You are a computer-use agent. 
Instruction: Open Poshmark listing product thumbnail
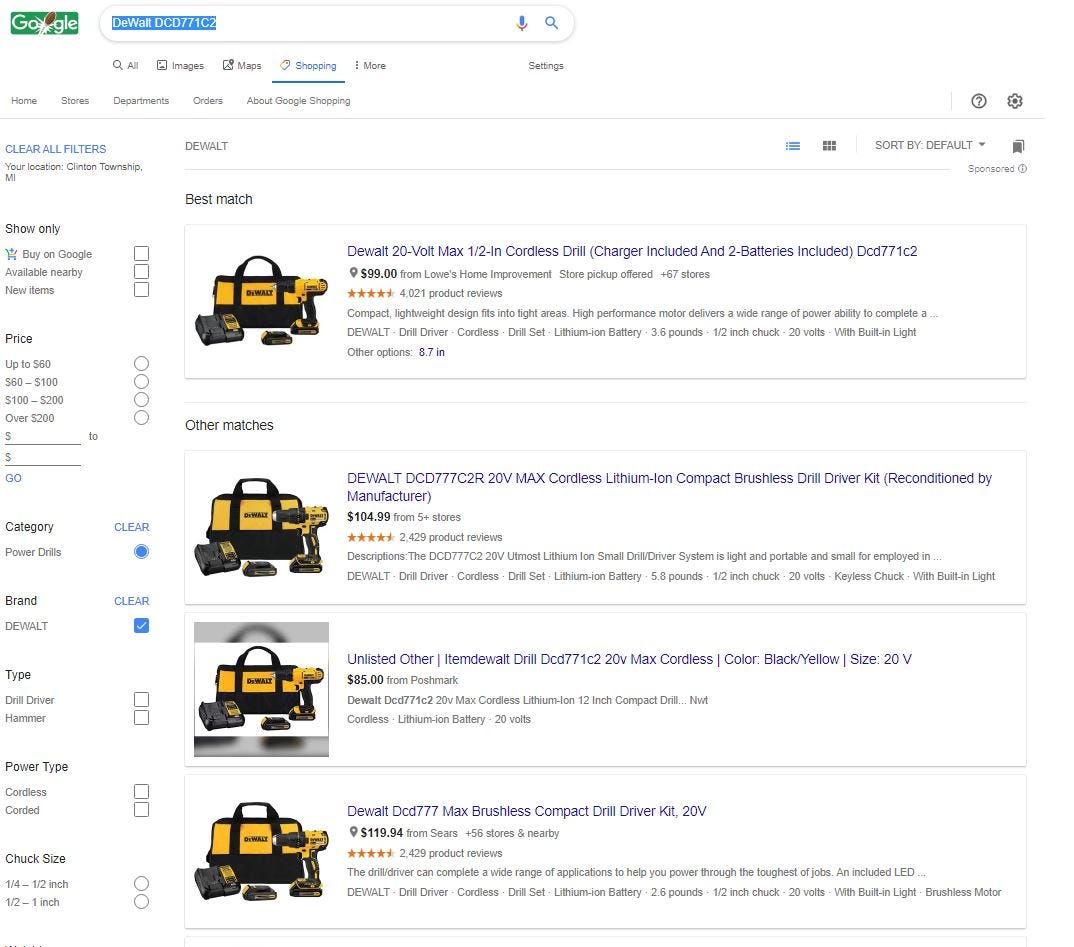tap(262, 689)
